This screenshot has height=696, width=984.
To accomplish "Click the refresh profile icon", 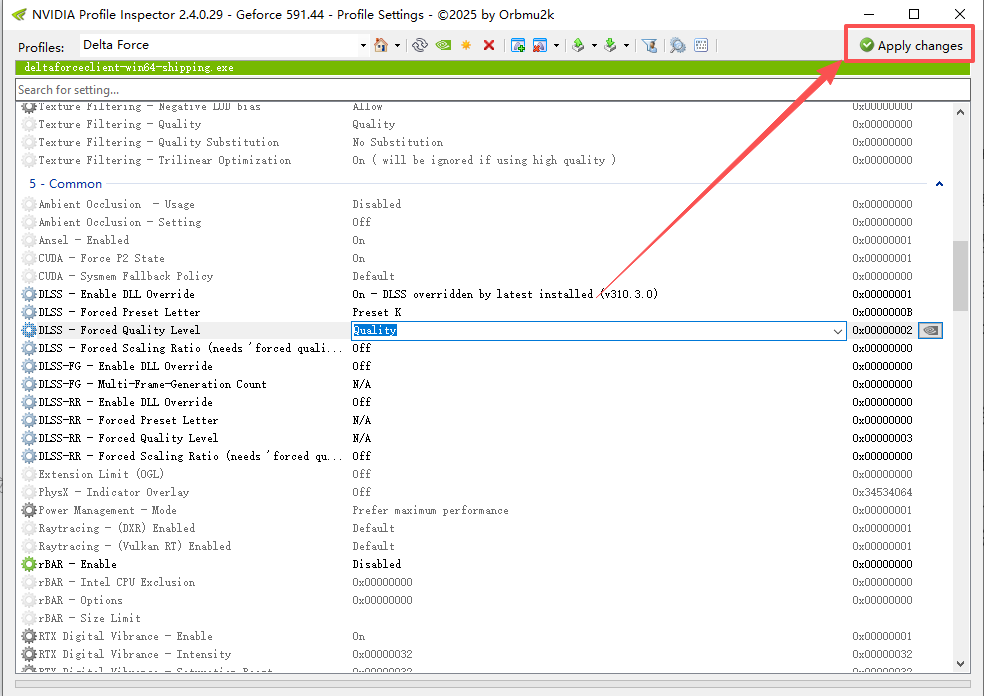I will (x=420, y=45).
